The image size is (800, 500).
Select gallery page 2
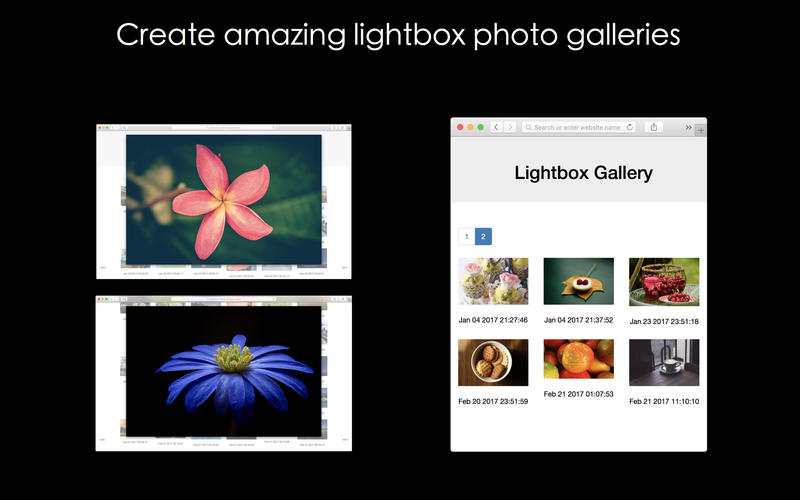click(483, 237)
